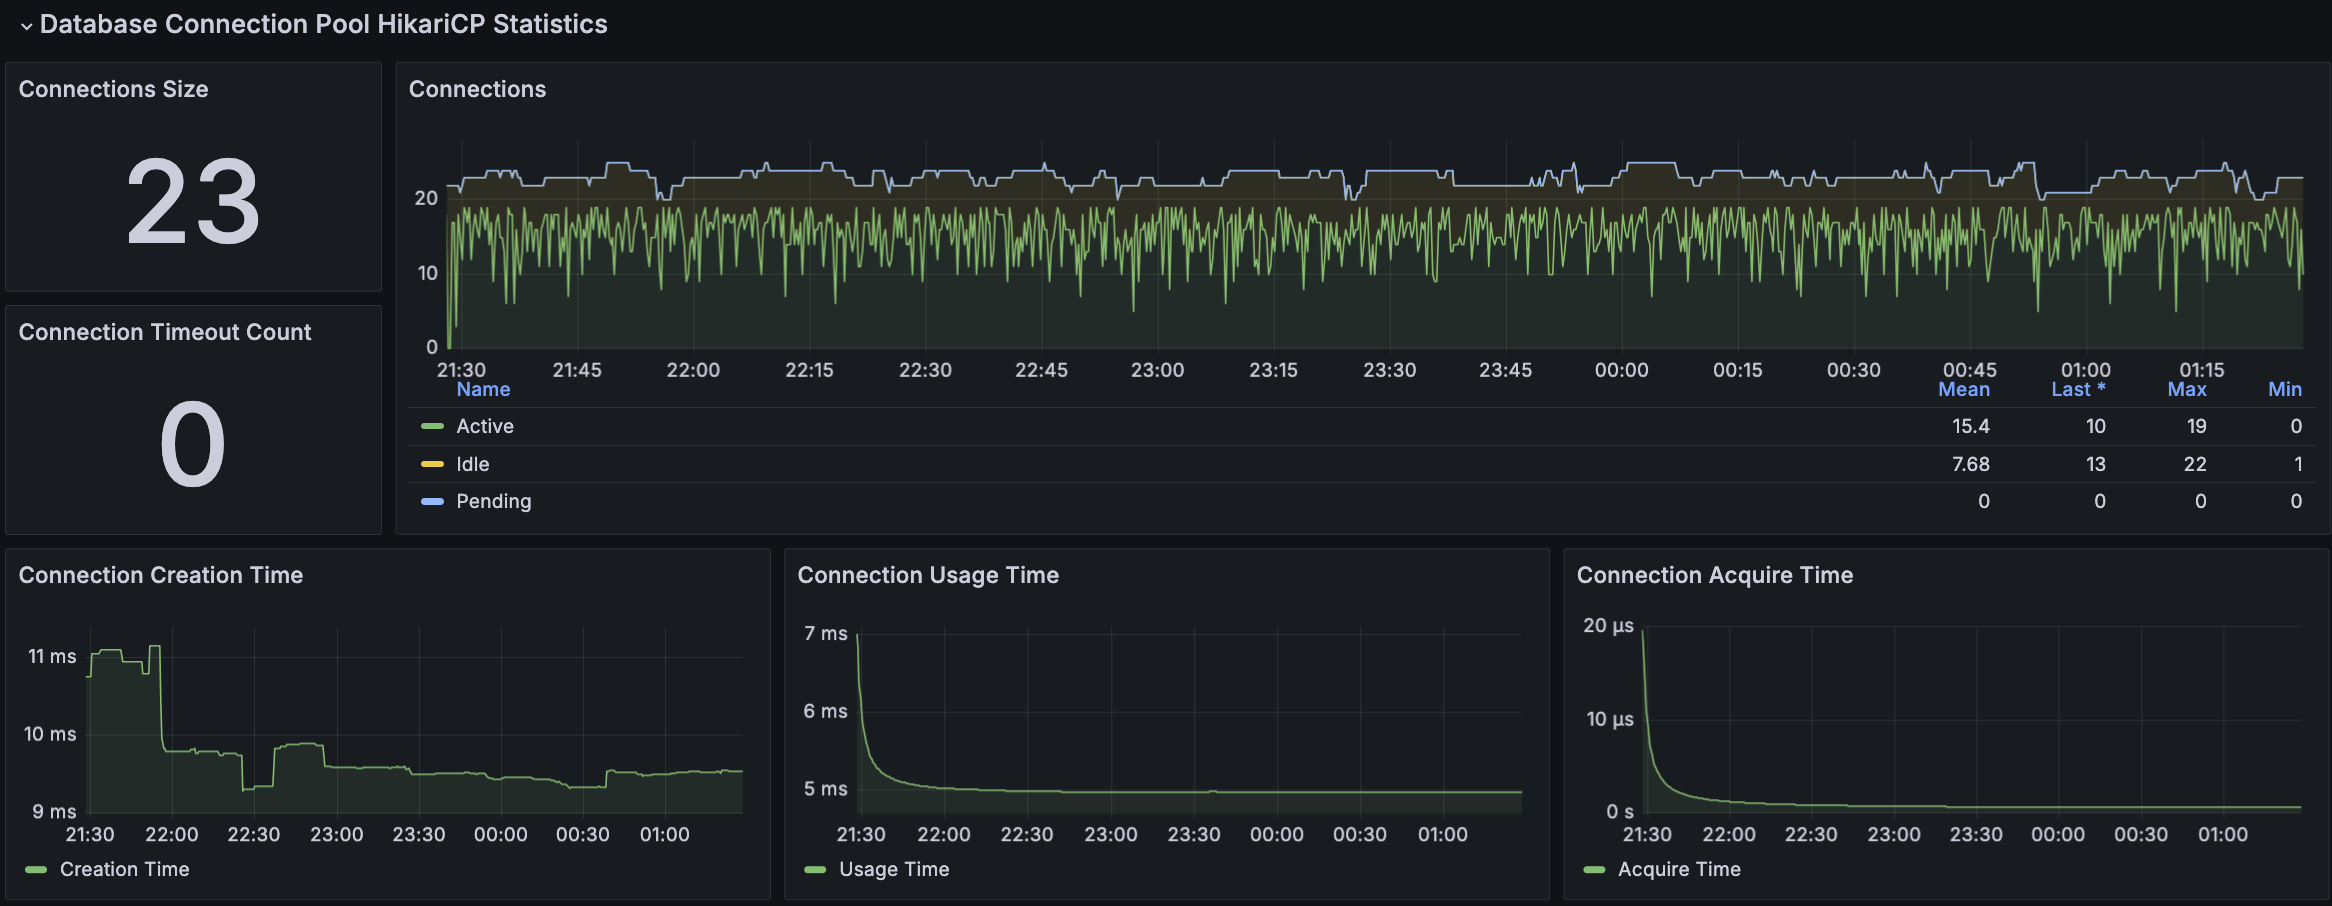Screen dimensions: 2332x906
Task: Click the 23:00 label on Connections time axis
Action: (x=1157, y=370)
